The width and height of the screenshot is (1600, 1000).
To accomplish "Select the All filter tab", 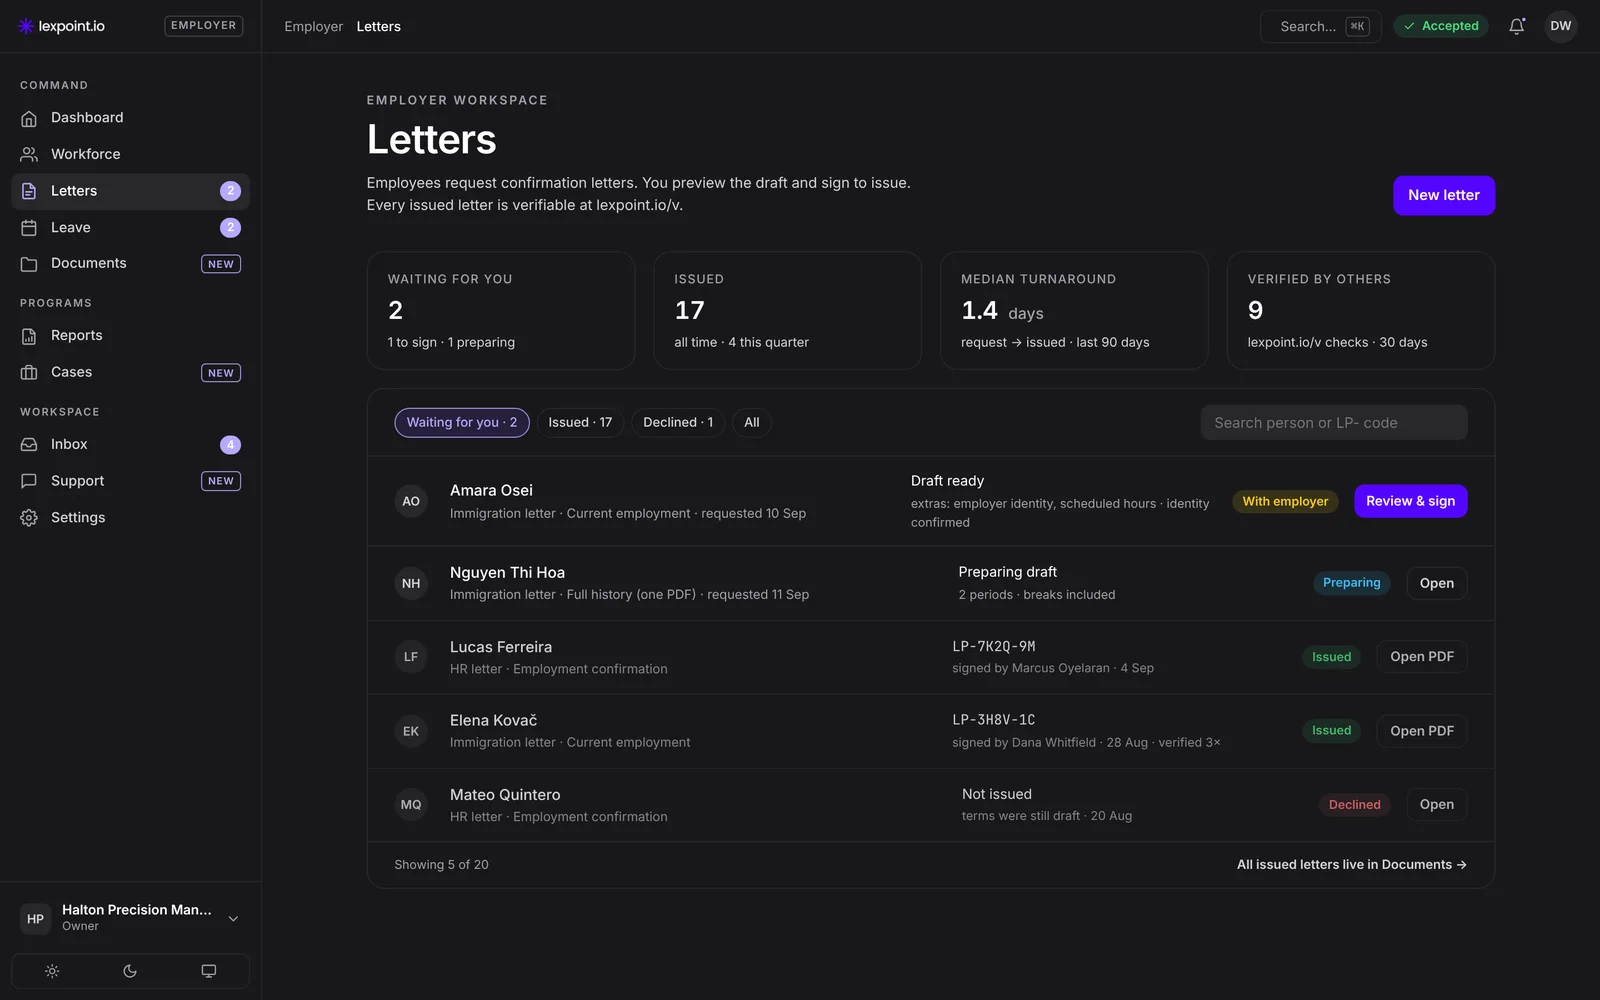I will pos(752,422).
